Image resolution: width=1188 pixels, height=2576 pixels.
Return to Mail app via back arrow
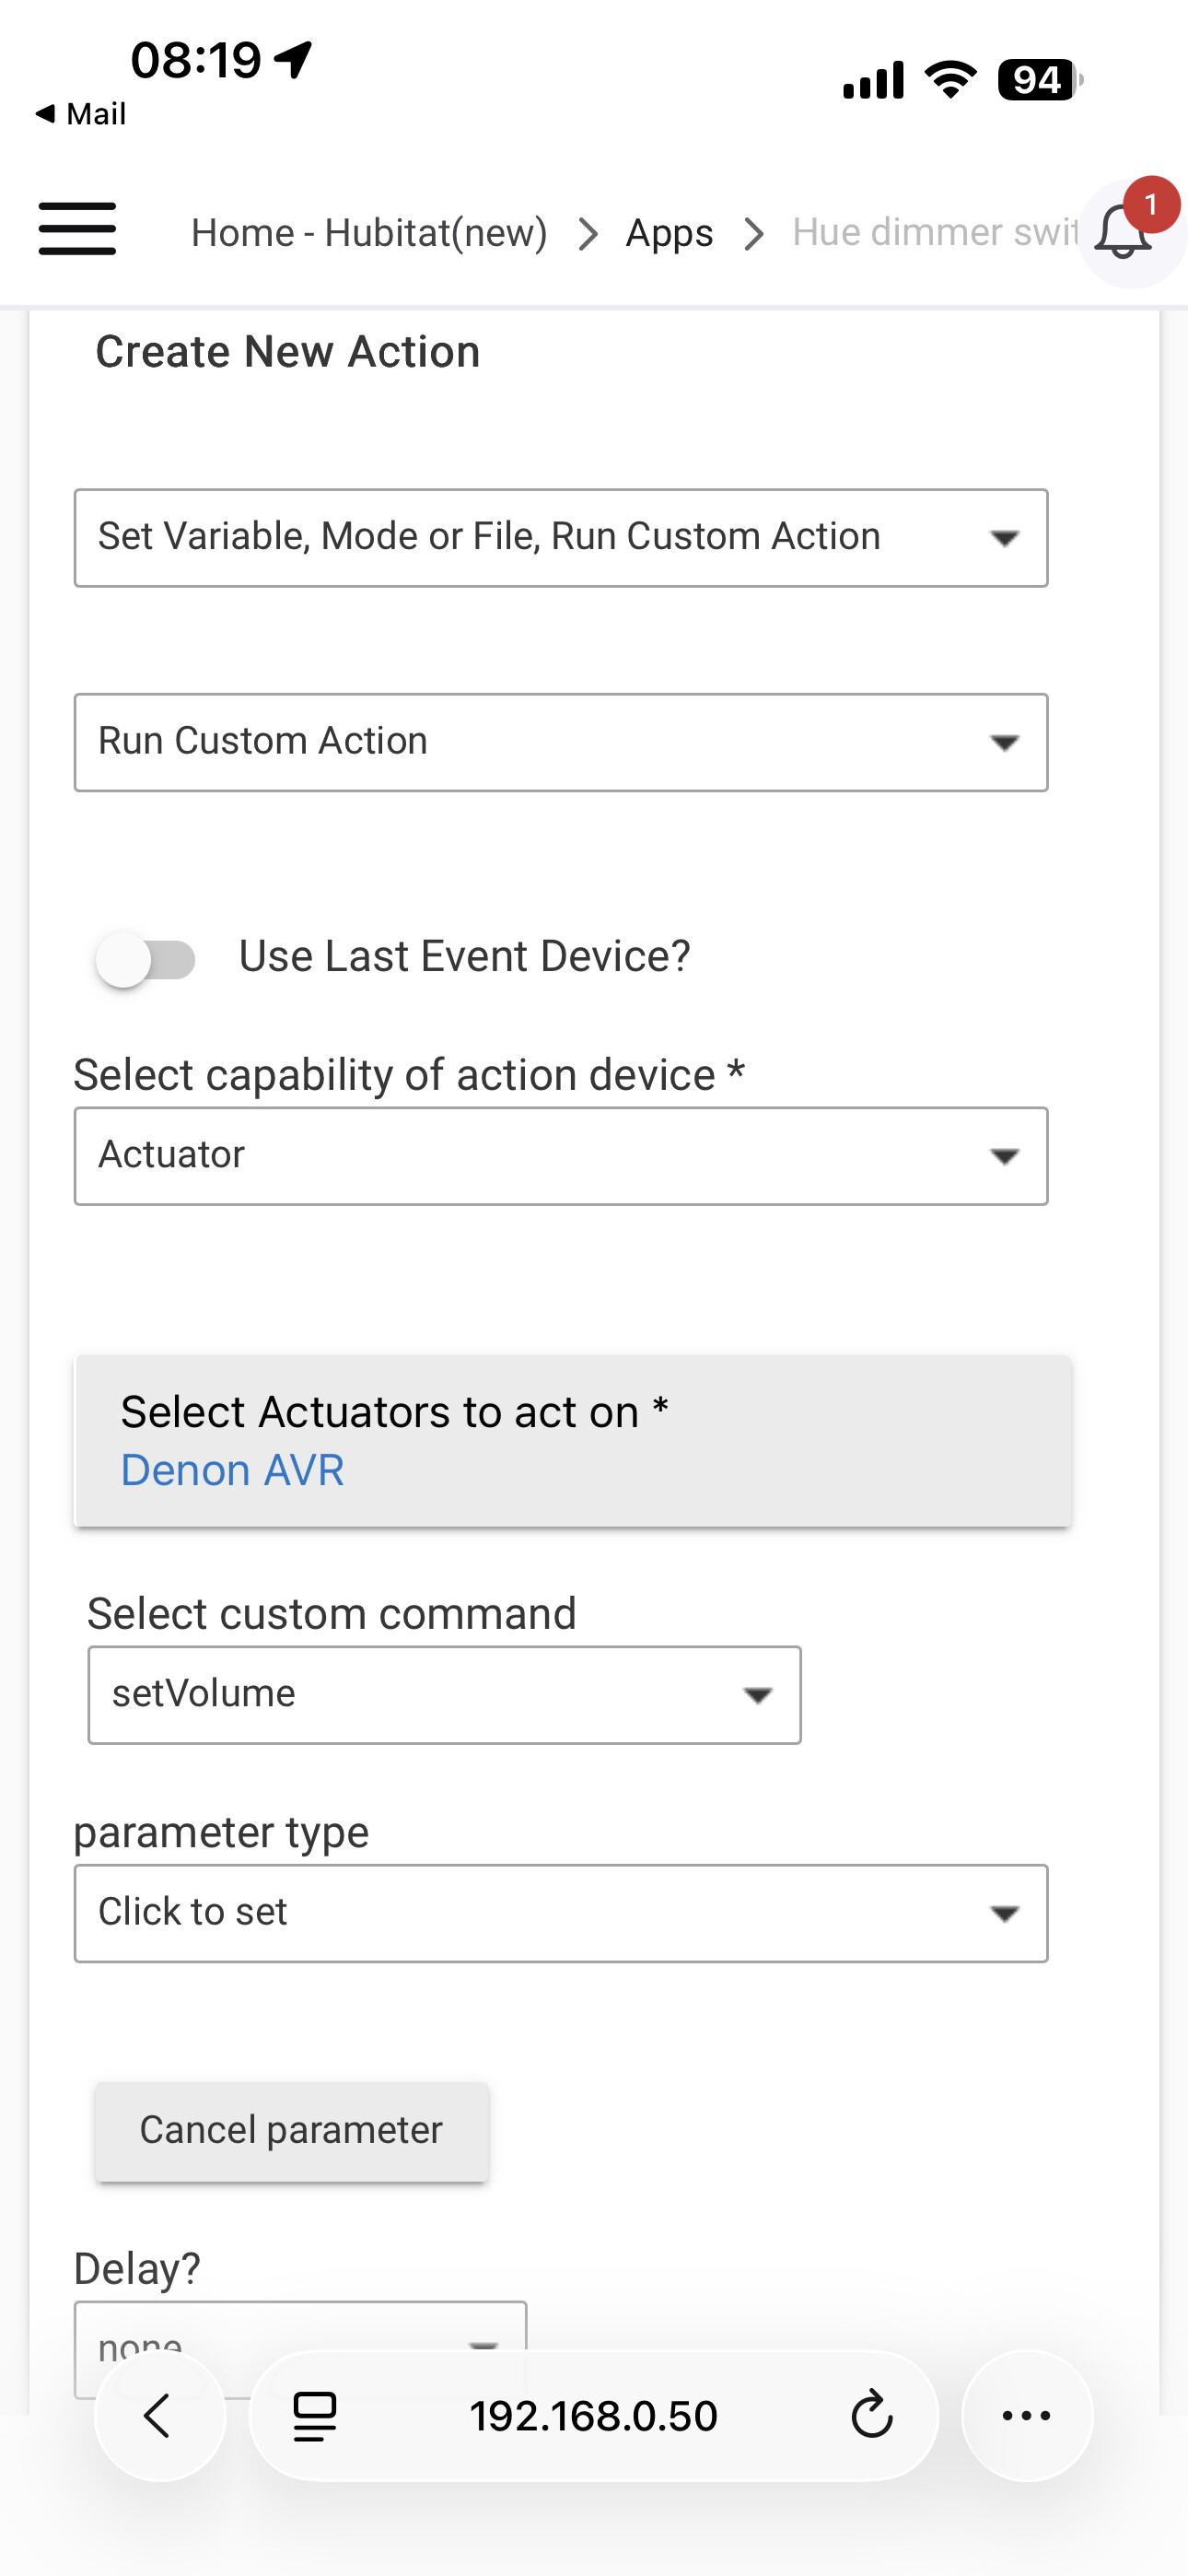pos(80,114)
